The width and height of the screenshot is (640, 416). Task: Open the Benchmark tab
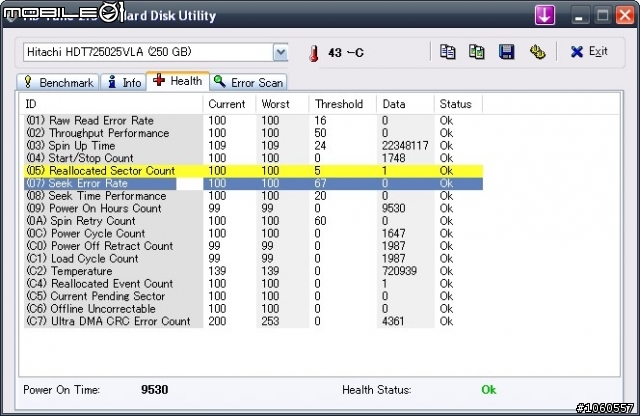[58, 82]
